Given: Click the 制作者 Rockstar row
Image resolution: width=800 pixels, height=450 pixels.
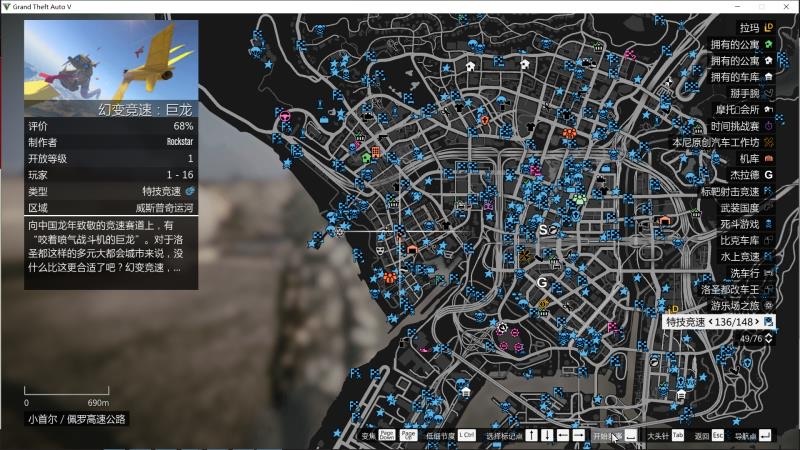Looking at the screenshot, I should click(x=111, y=142).
